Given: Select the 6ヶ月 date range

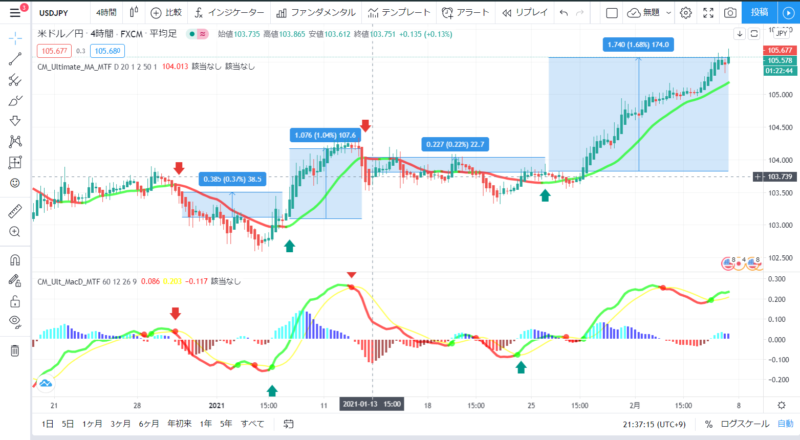Looking at the screenshot, I should tap(148, 424).
